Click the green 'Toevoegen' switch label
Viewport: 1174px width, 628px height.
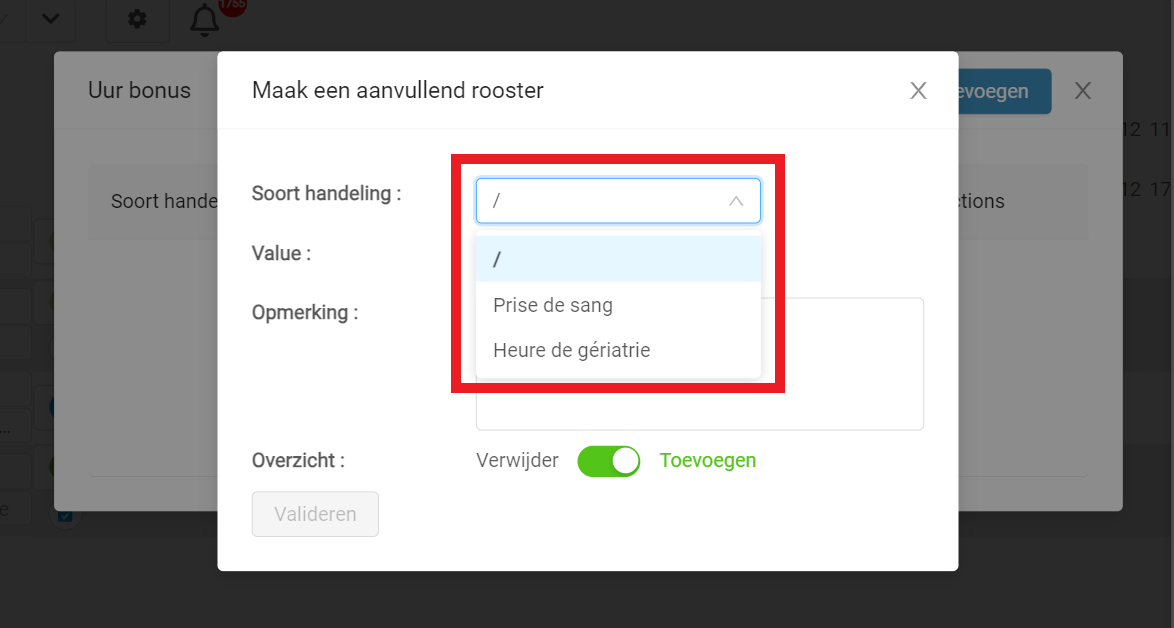pyautogui.click(x=708, y=460)
